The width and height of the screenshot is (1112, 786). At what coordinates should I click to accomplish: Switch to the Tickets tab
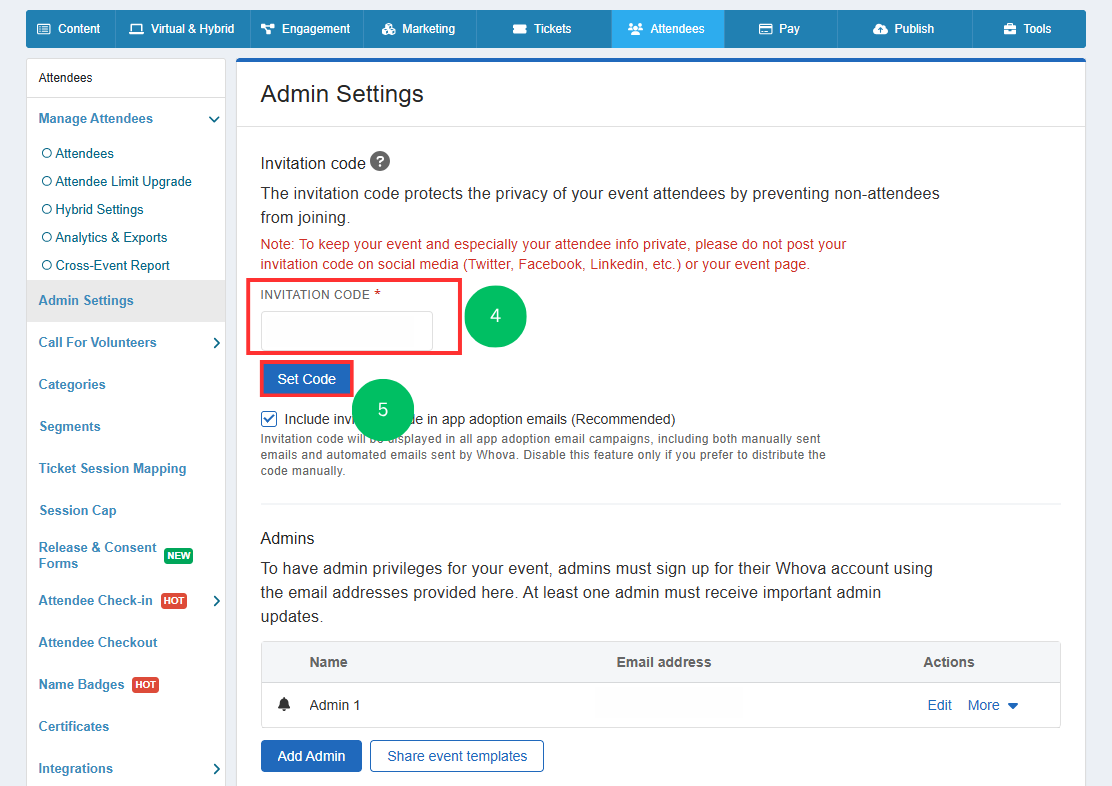pos(543,29)
